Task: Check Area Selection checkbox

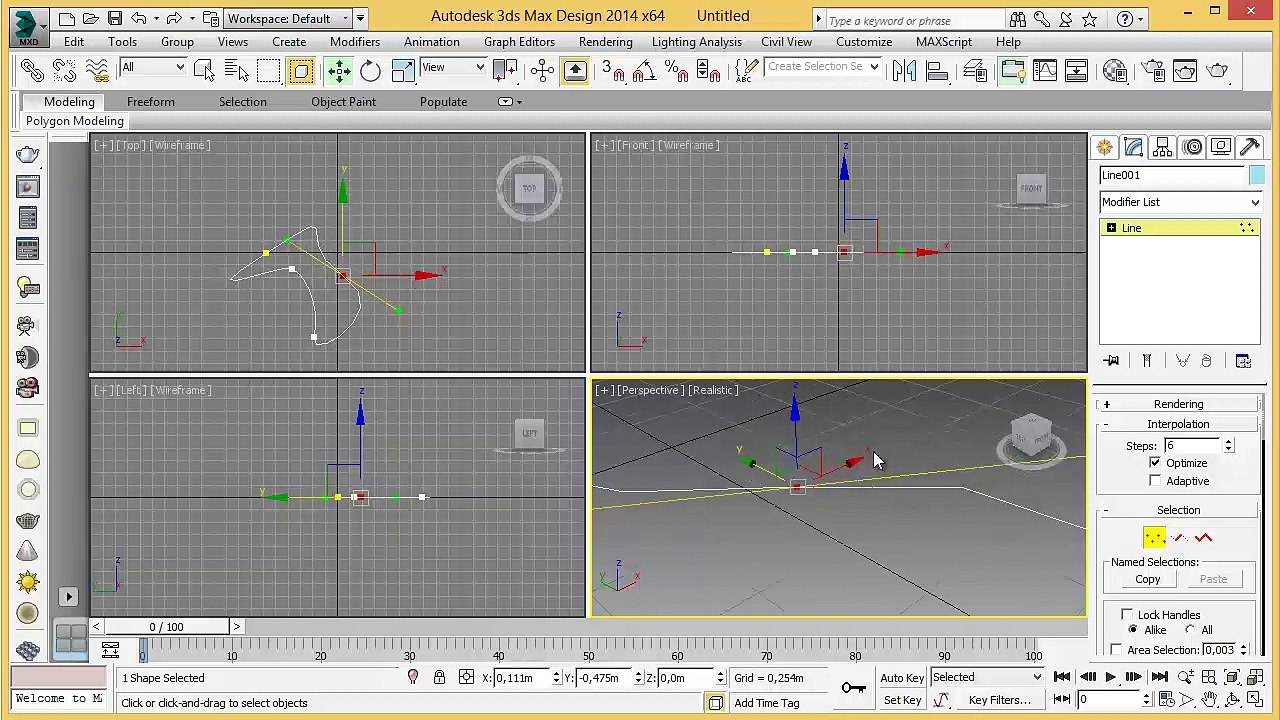Action: [x=1116, y=650]
